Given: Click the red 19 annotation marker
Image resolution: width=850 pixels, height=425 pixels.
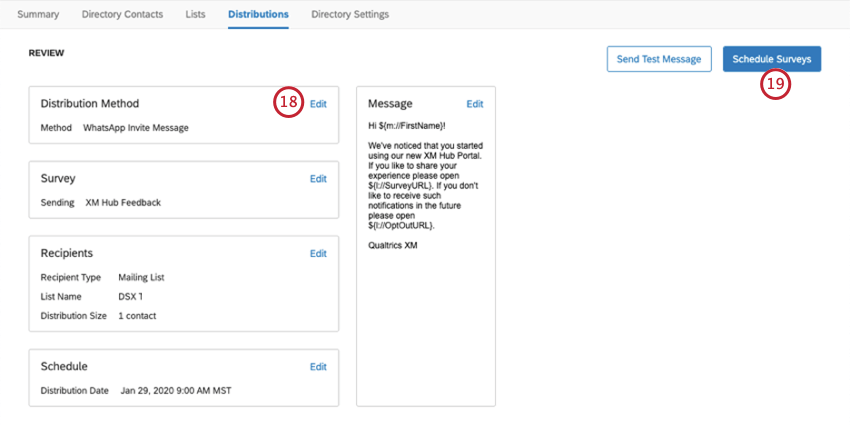Looking at the screenshot, I should 775,86.
